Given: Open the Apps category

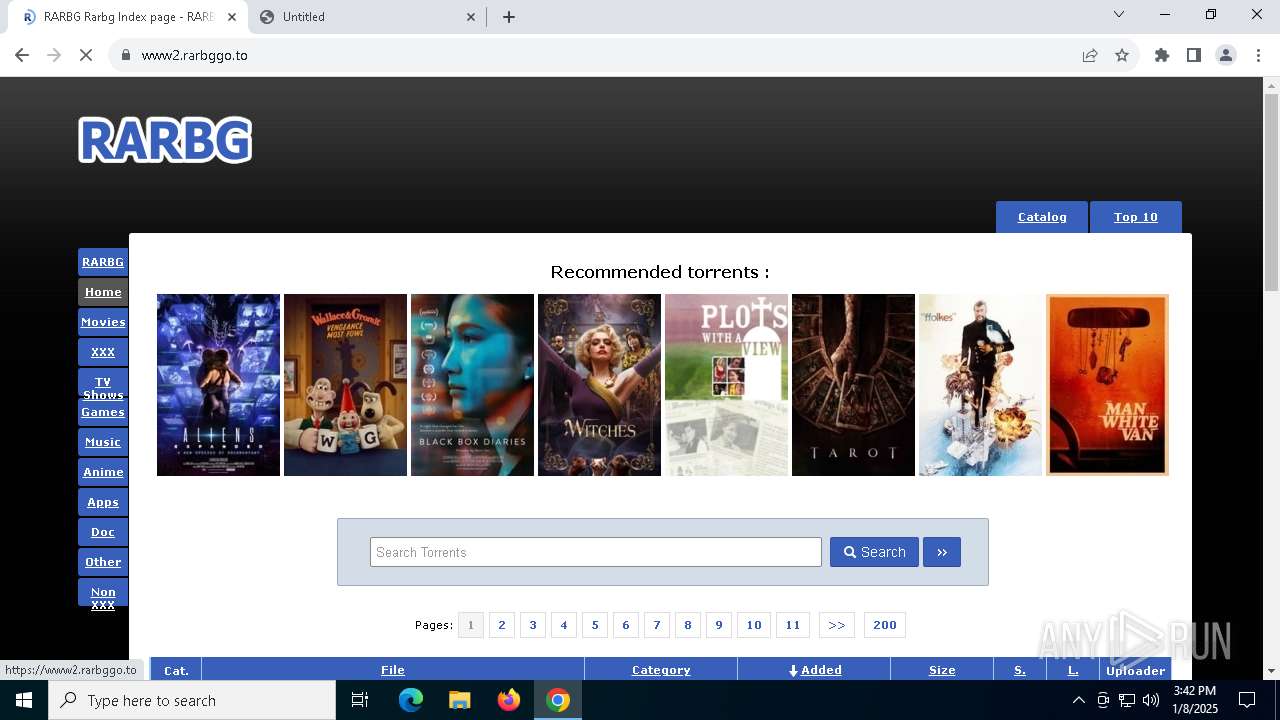Looking at the screenshot, I should (x=103, y=502).
